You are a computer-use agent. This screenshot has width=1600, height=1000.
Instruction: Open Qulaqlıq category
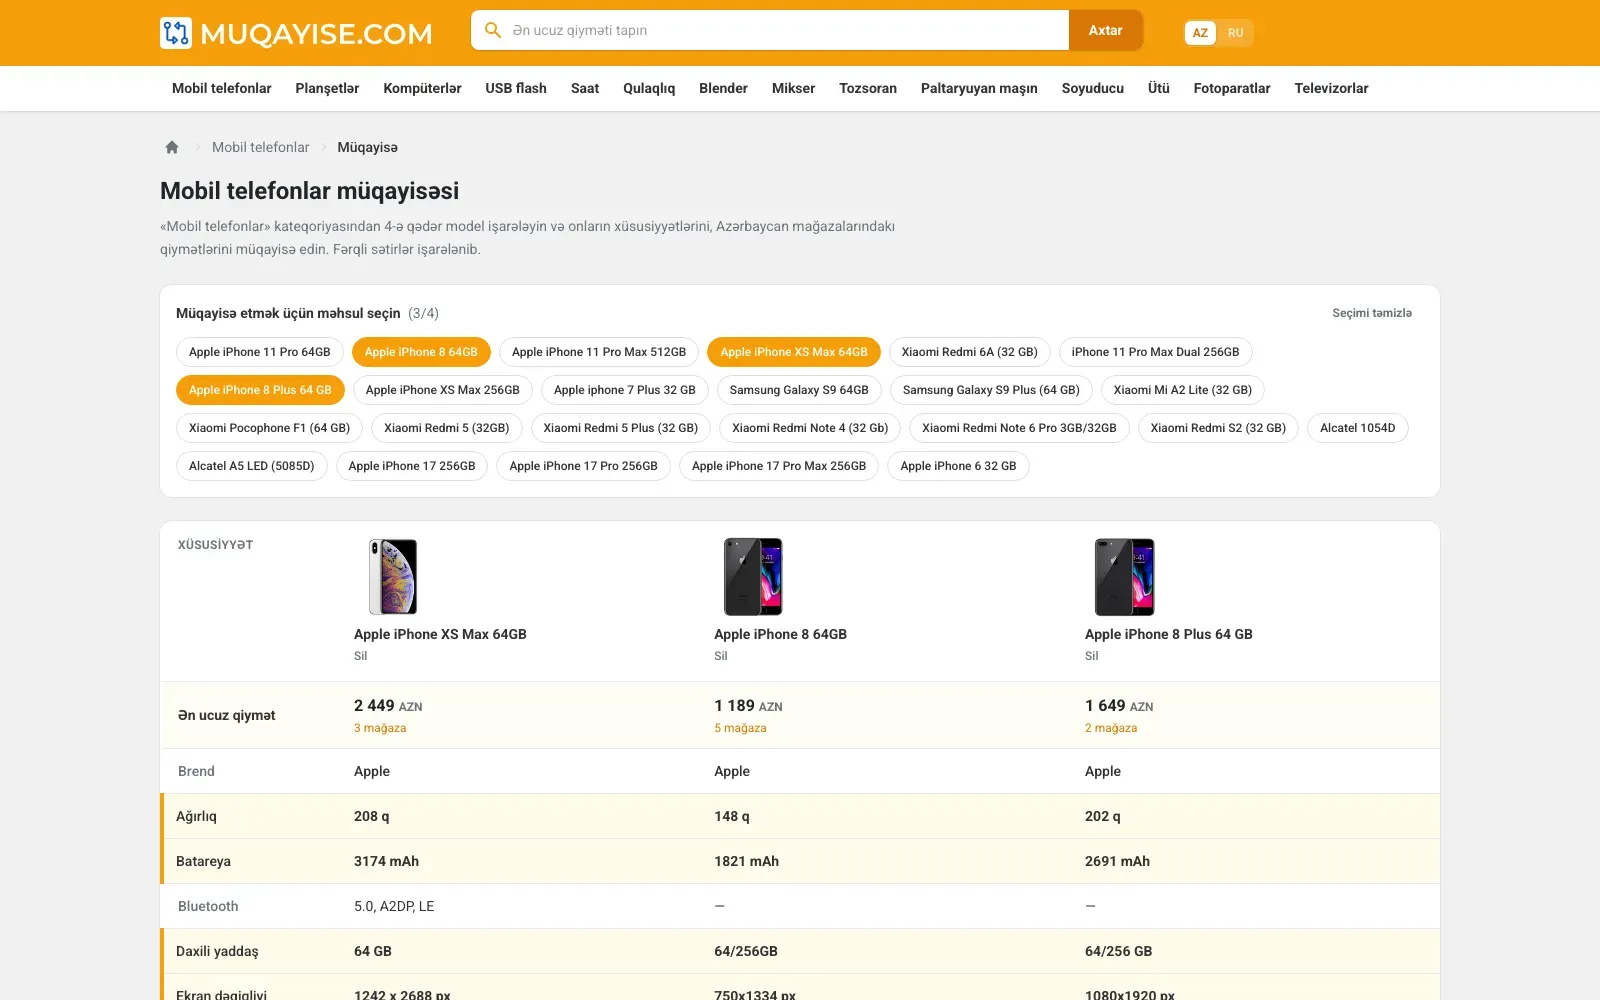[649, 88]
